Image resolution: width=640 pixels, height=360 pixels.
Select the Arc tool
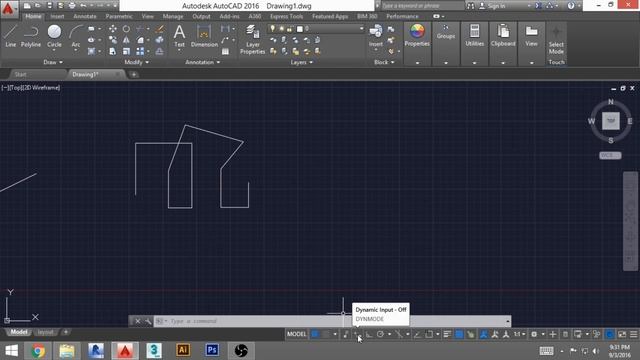click(x=76, y=36)
